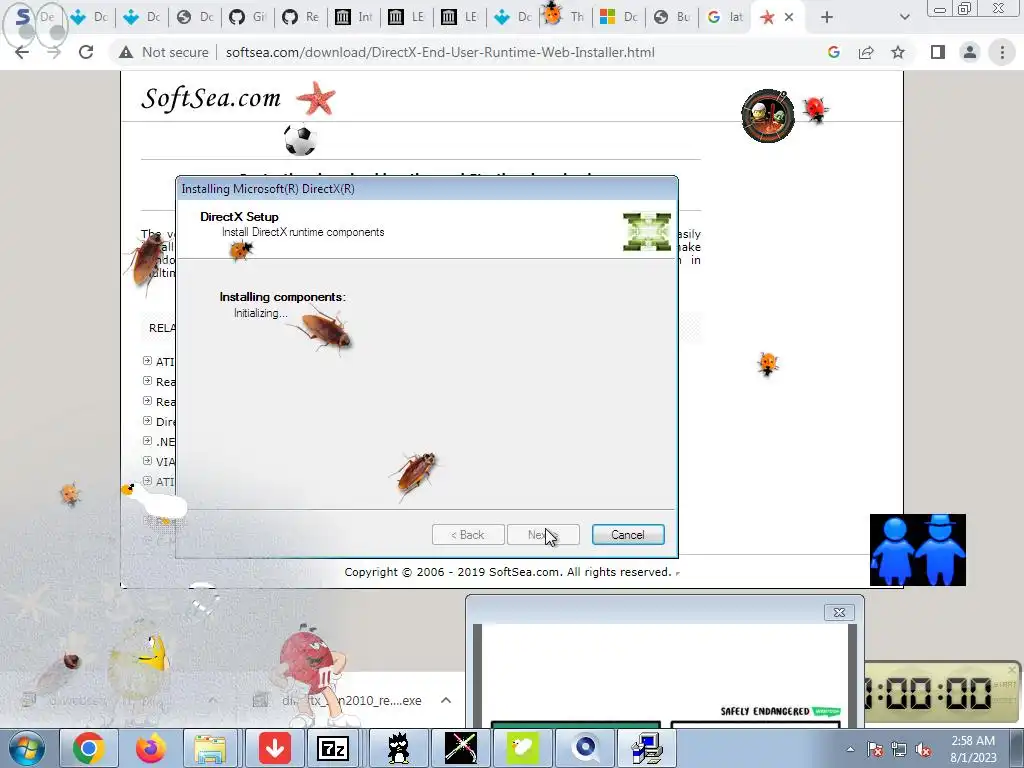
Task: Open Chrome's side panel
Action: (x=938, y=52)
